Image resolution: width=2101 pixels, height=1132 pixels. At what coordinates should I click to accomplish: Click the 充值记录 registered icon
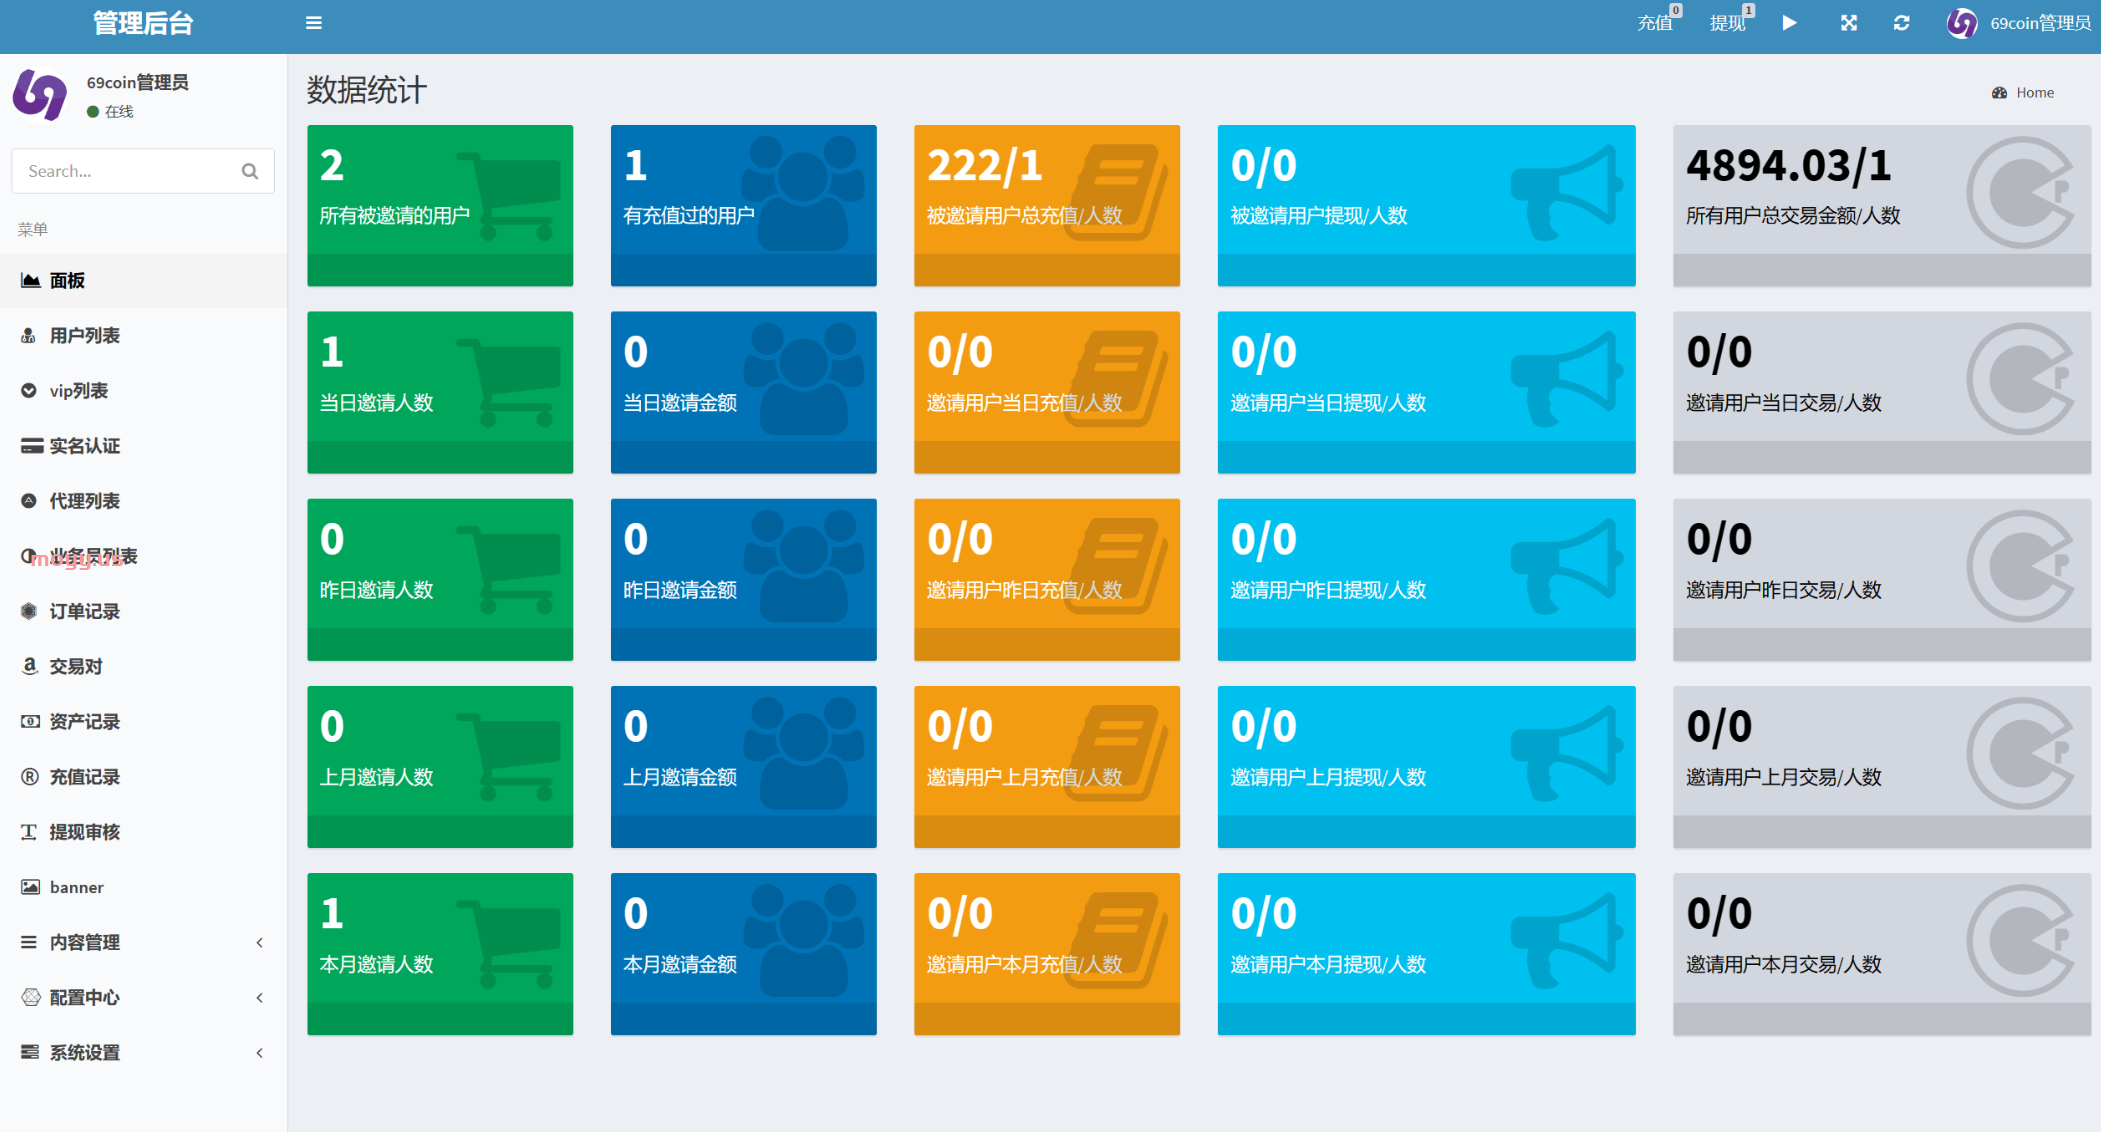coord(30,776)
